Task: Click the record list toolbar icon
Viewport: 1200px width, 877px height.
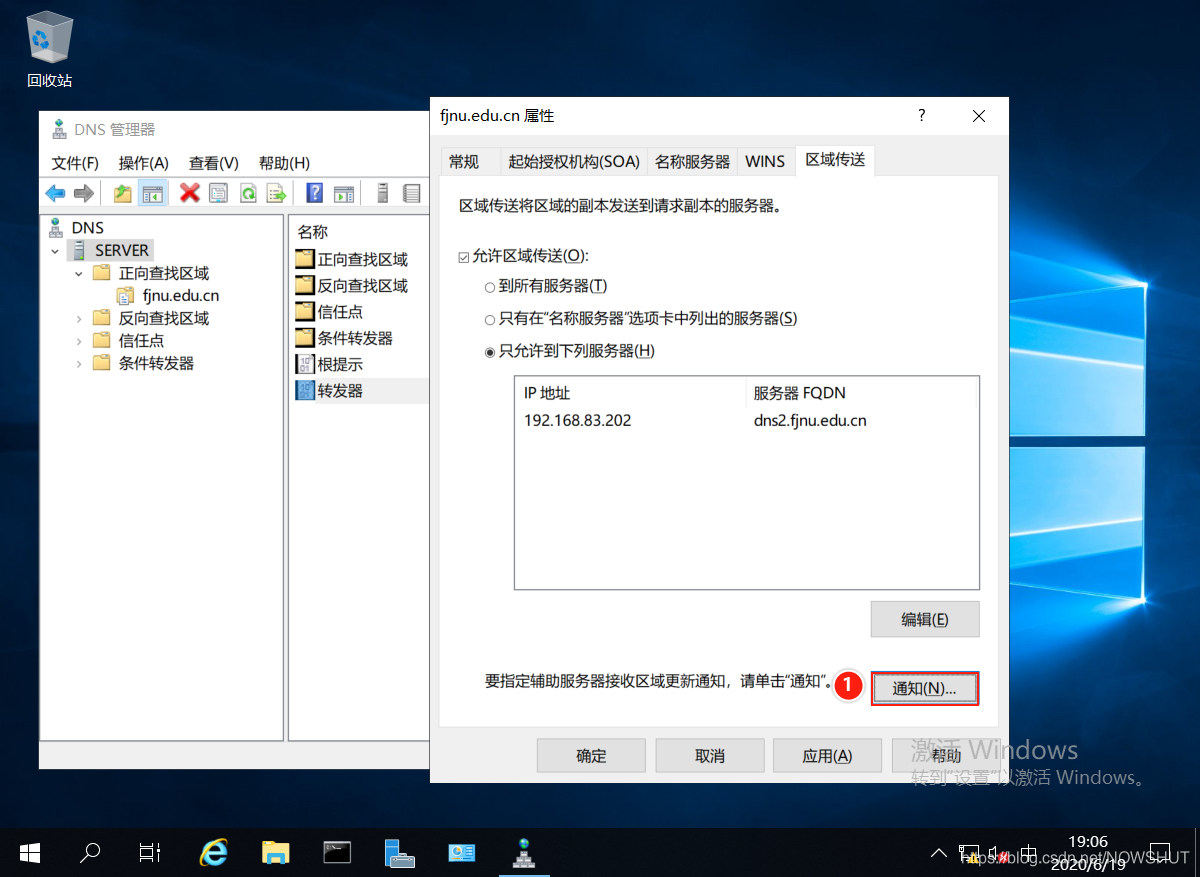Action: [411, 193]
